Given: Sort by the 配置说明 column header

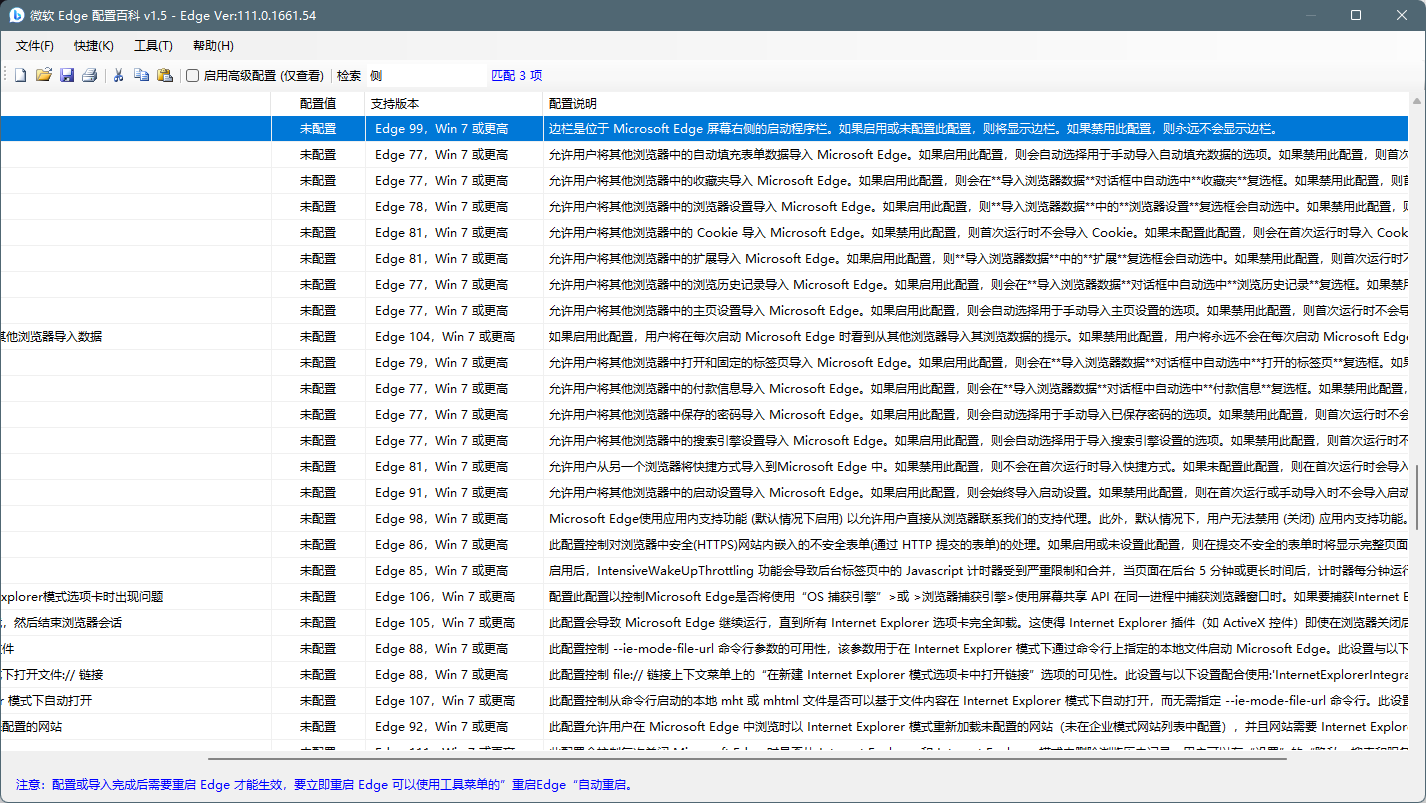Looking at the screenshot, I should coord(976,103).
